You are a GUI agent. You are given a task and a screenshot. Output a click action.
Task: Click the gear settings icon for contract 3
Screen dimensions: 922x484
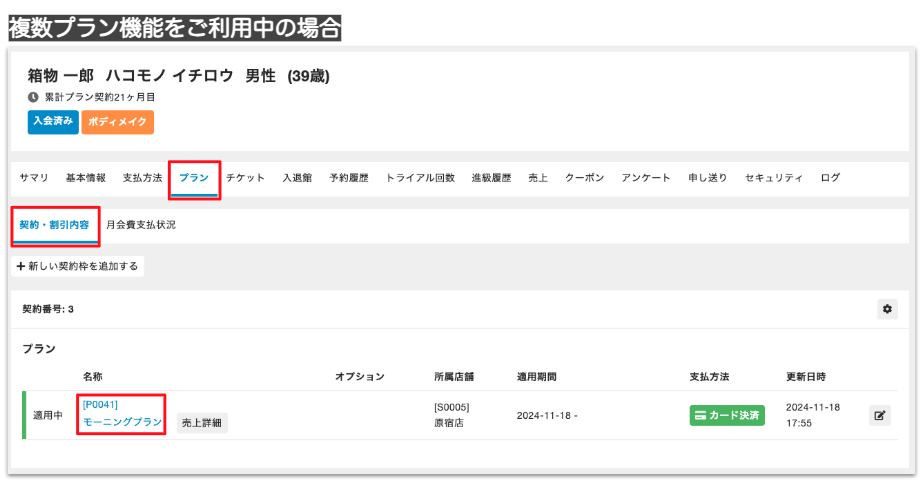pyautogui.click(x=887, y=309)
